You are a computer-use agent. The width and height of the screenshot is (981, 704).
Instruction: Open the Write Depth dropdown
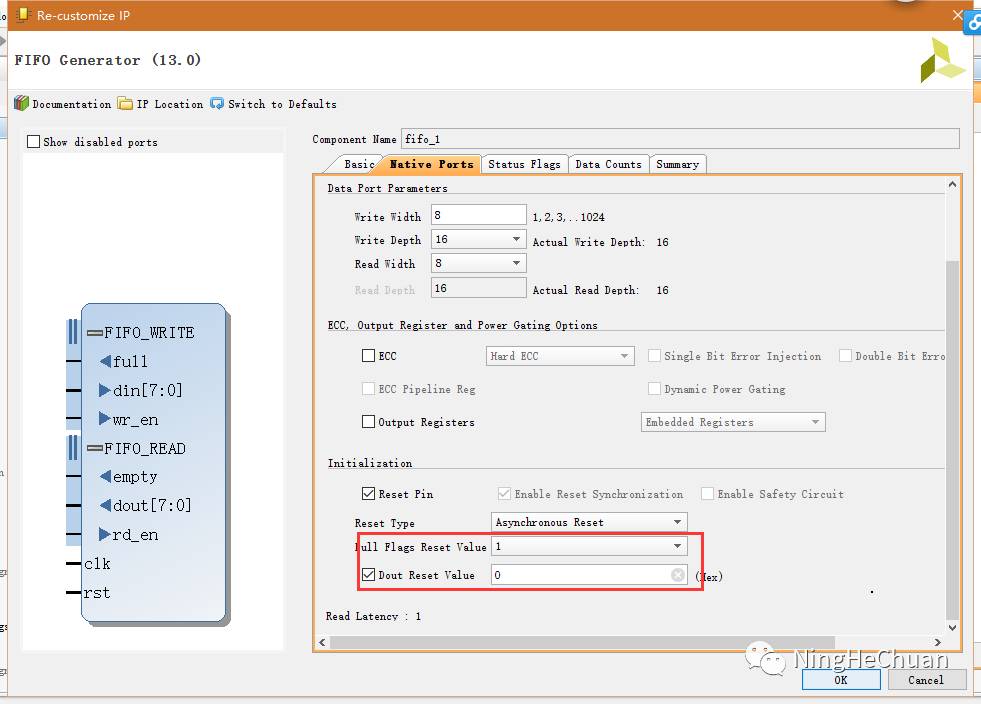516,240
